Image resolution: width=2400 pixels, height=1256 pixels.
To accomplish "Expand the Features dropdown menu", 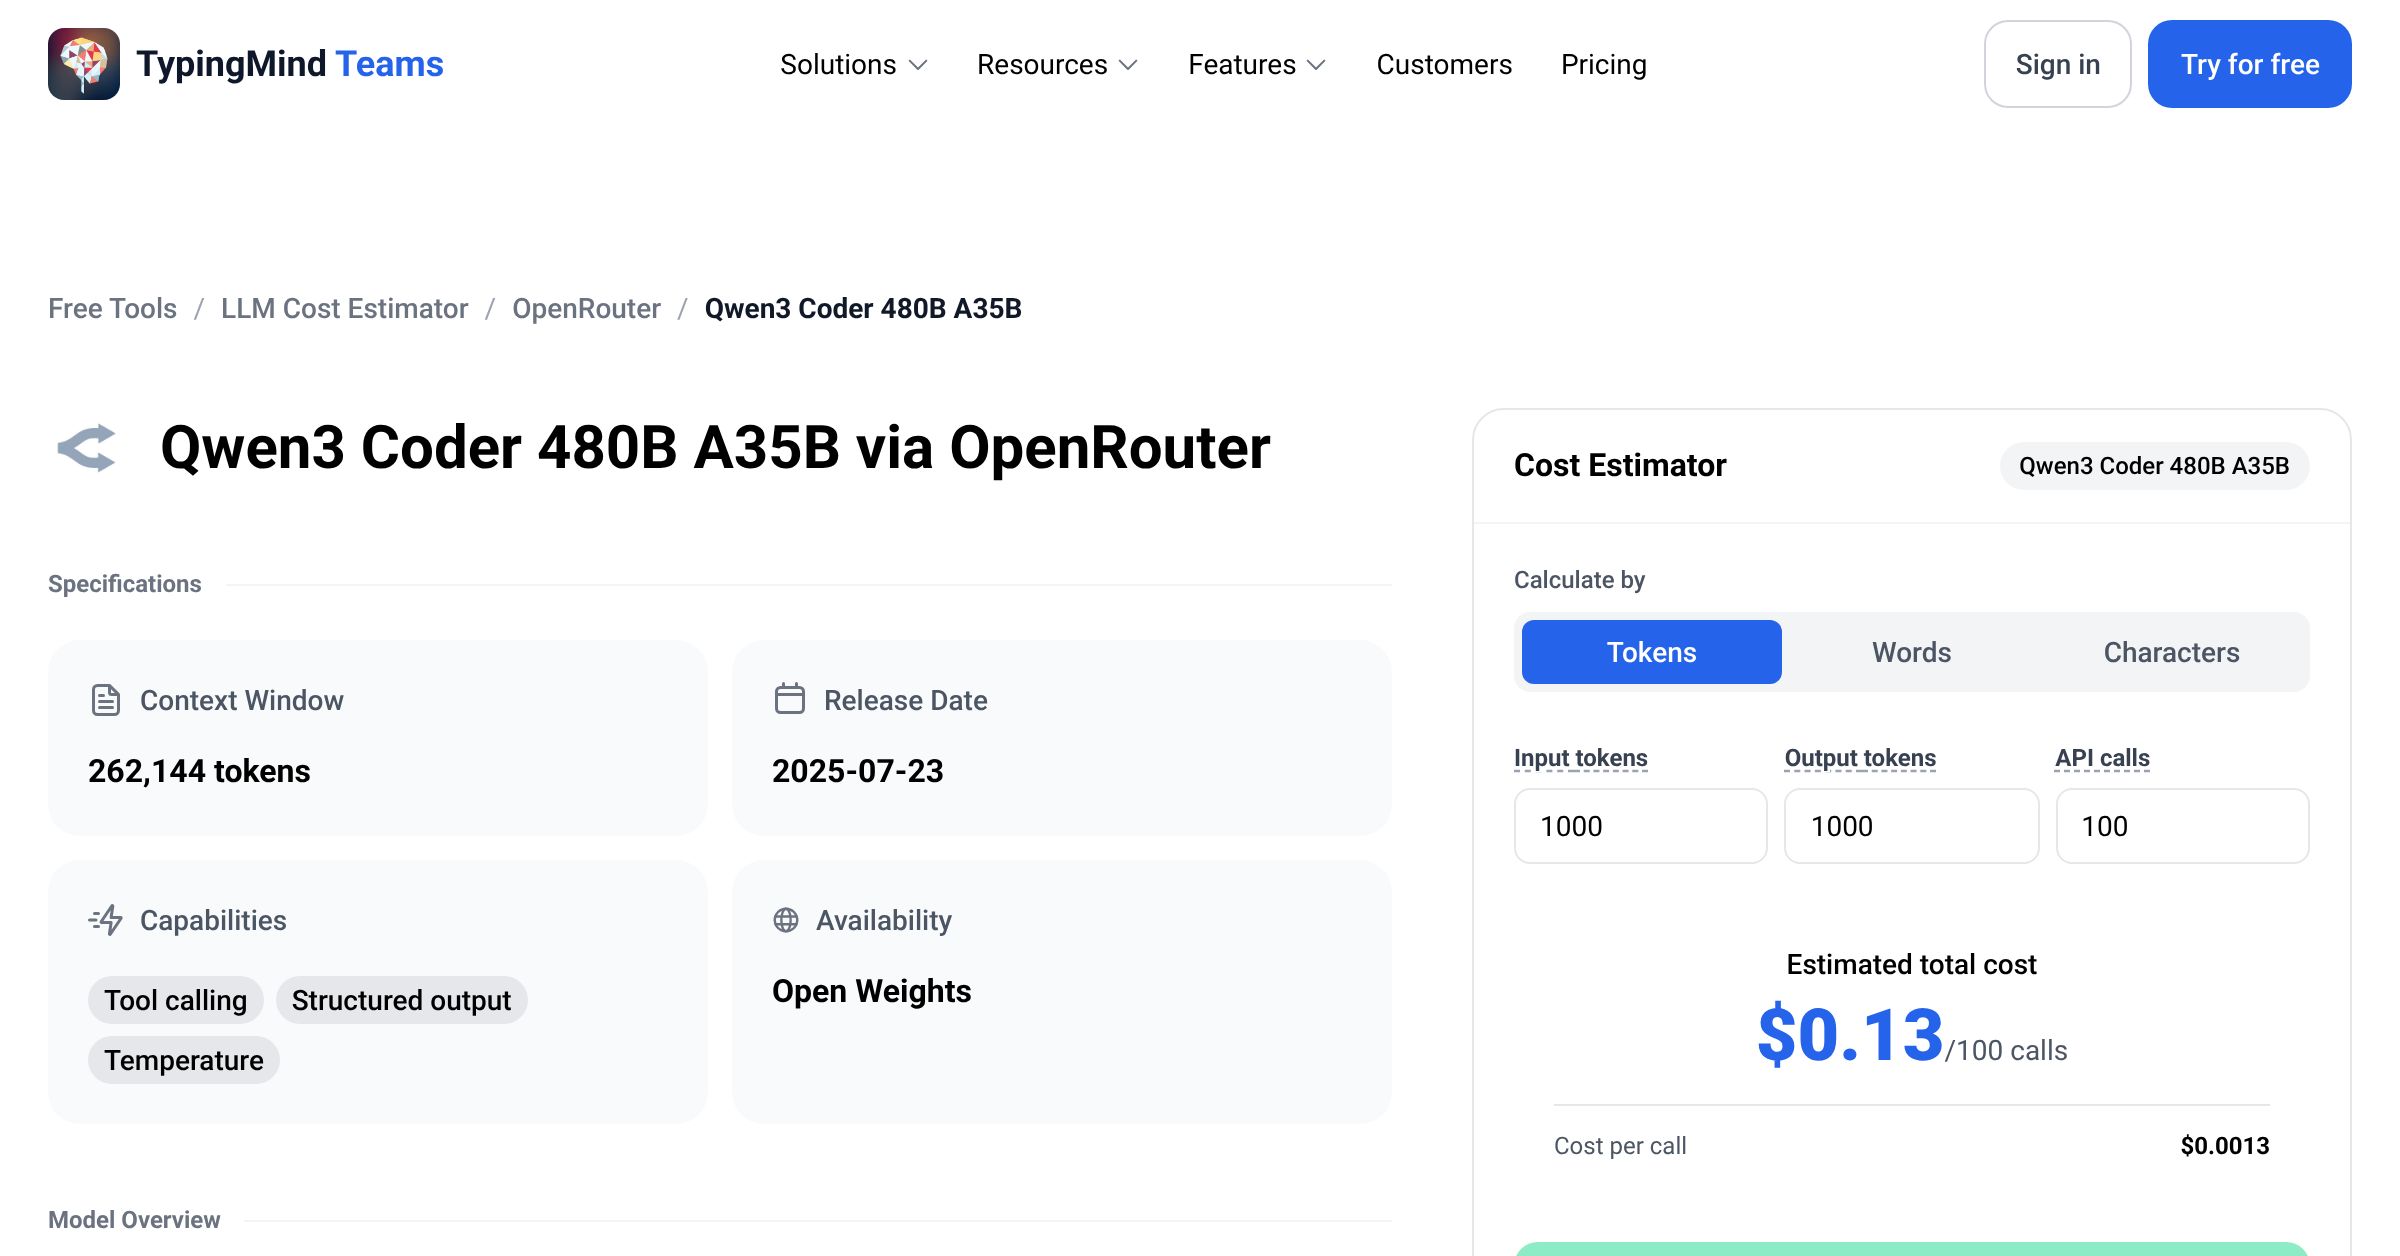I will point(1257,64).
